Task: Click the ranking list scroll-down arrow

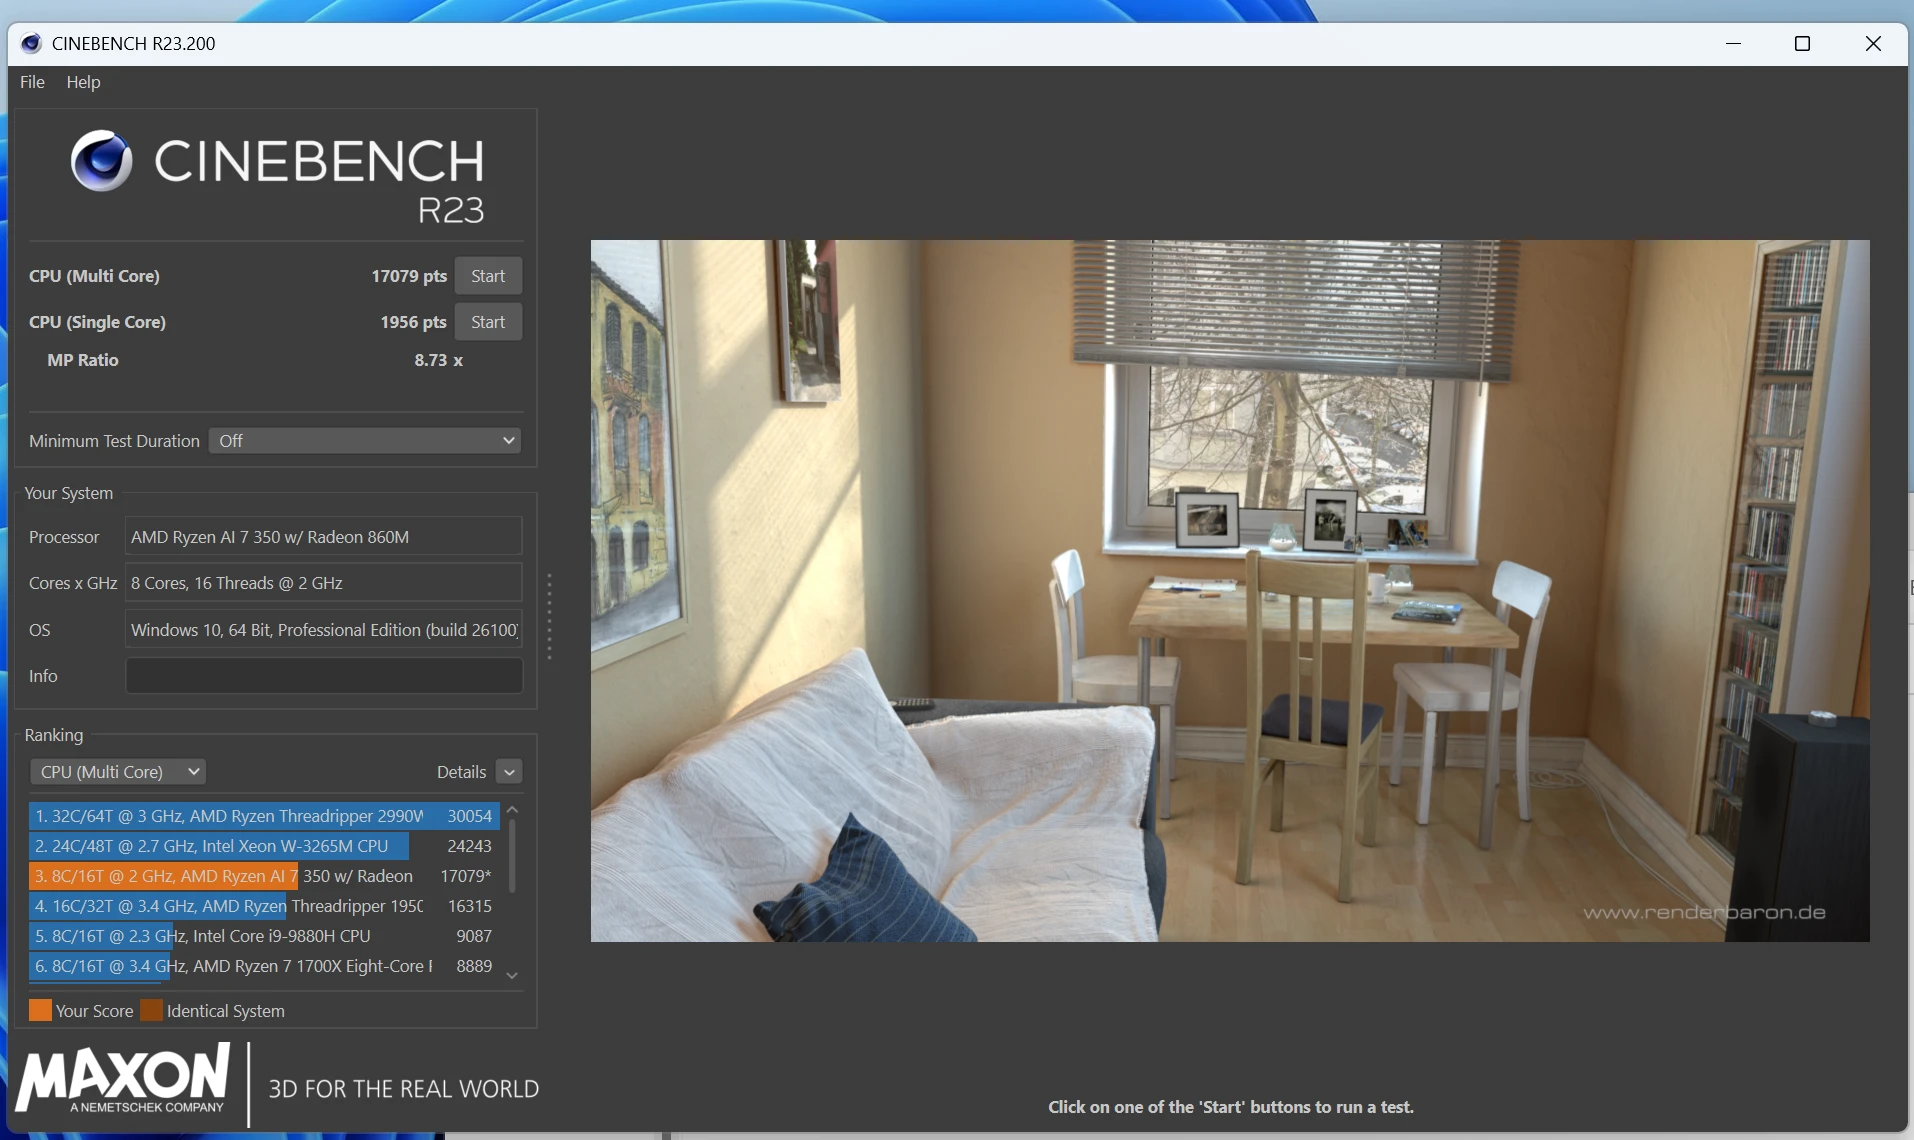Action: [512, 975]
